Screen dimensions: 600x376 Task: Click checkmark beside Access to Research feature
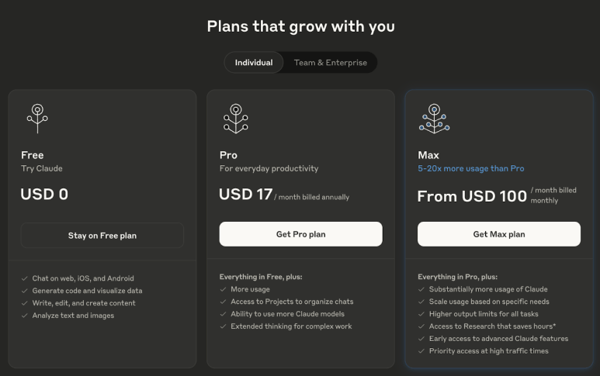click(x=421, y=326)
